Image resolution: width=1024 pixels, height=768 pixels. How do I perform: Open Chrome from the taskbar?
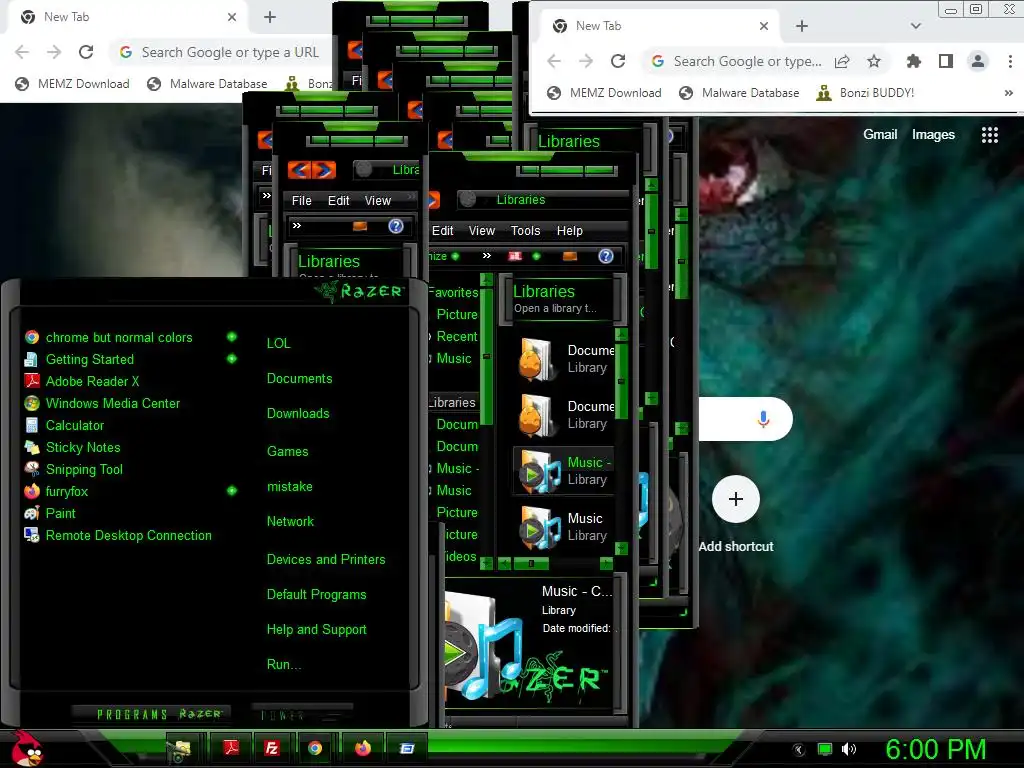pos(315,748)
